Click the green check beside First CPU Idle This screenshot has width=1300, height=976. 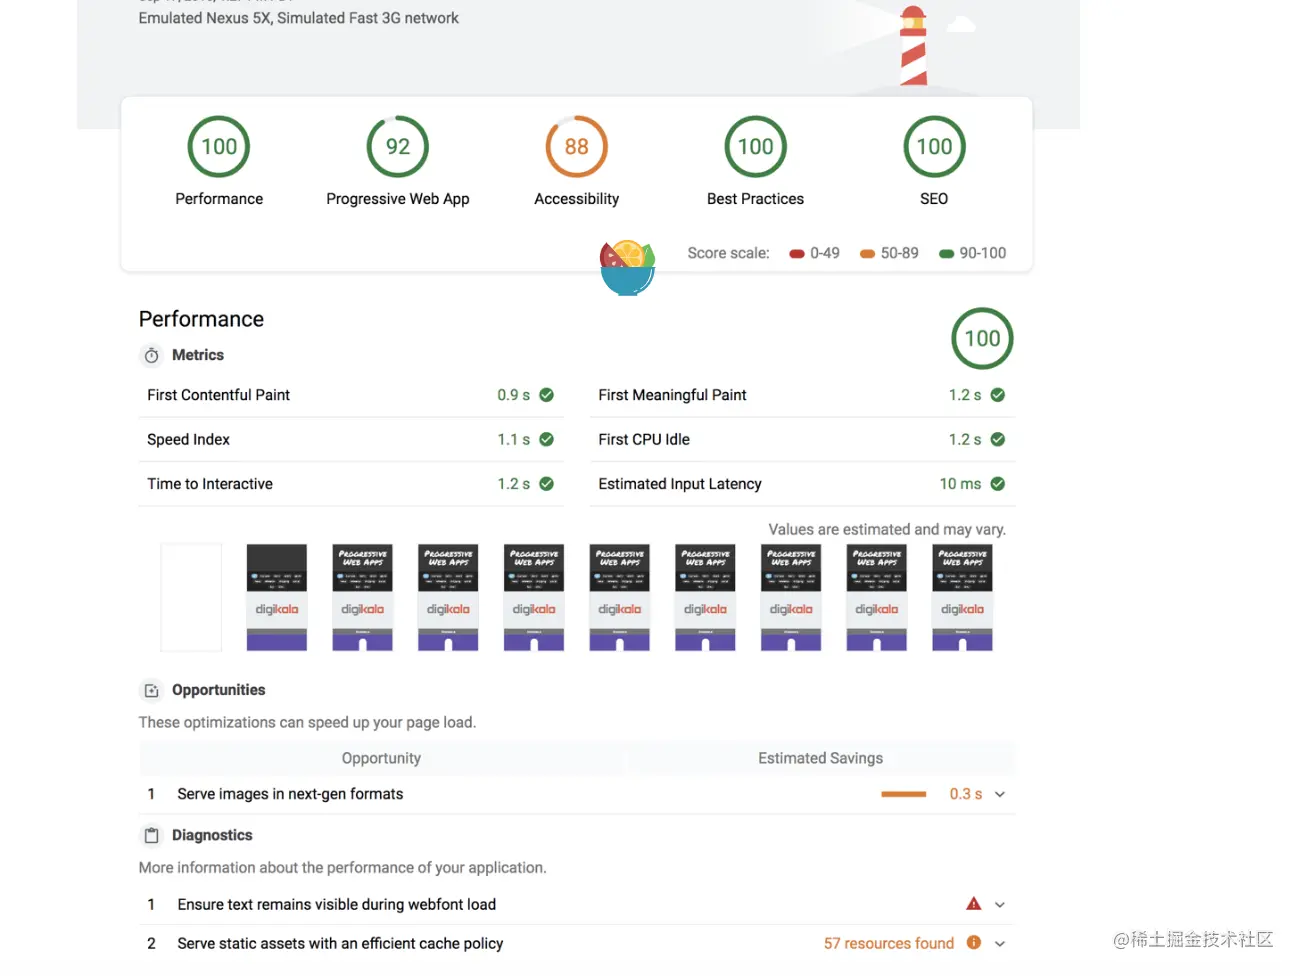tap(998, 439)
